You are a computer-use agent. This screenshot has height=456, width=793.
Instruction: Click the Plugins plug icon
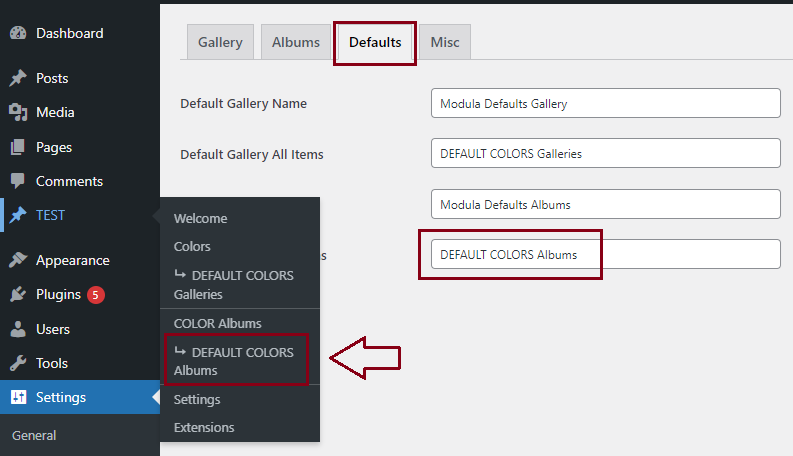(x=18, y=294)
